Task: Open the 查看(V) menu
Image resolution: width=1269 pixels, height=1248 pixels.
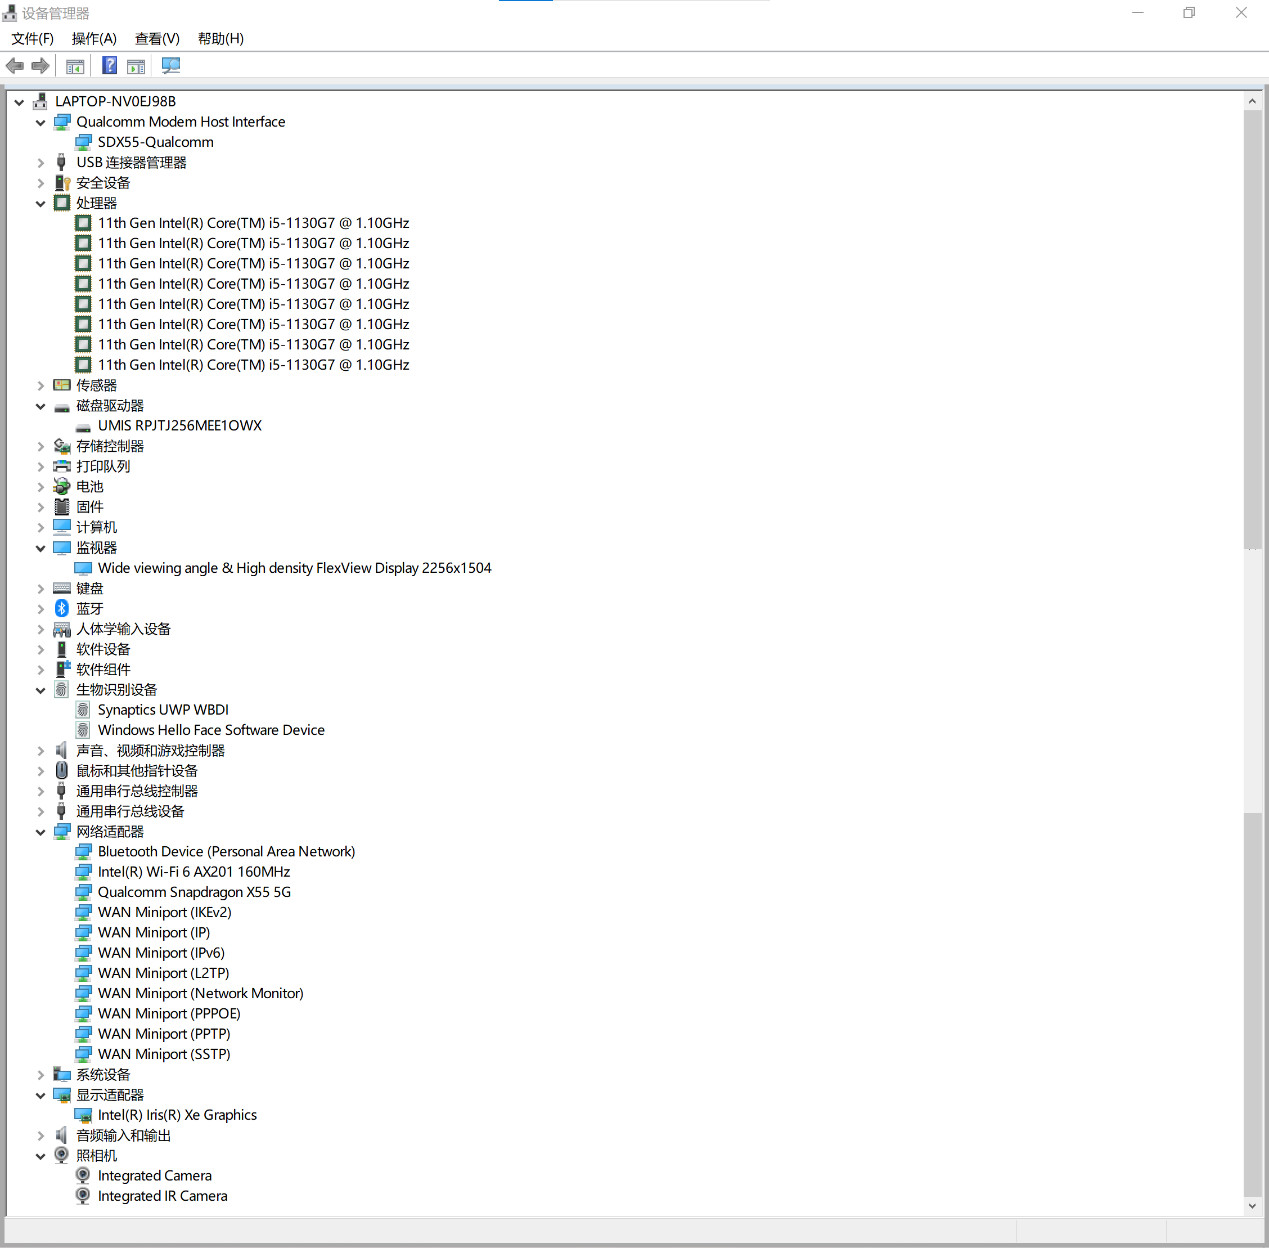Action: tap(157, 39)
